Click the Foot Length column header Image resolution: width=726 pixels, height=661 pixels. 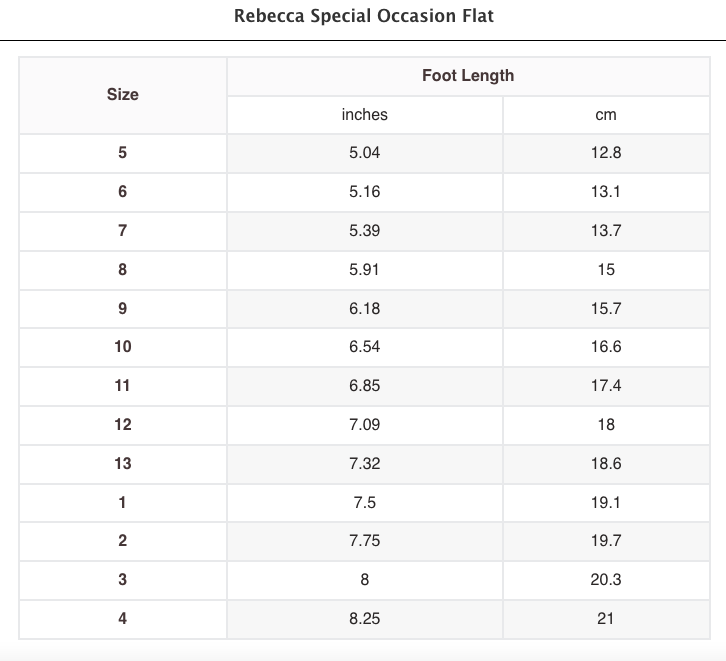467,76
